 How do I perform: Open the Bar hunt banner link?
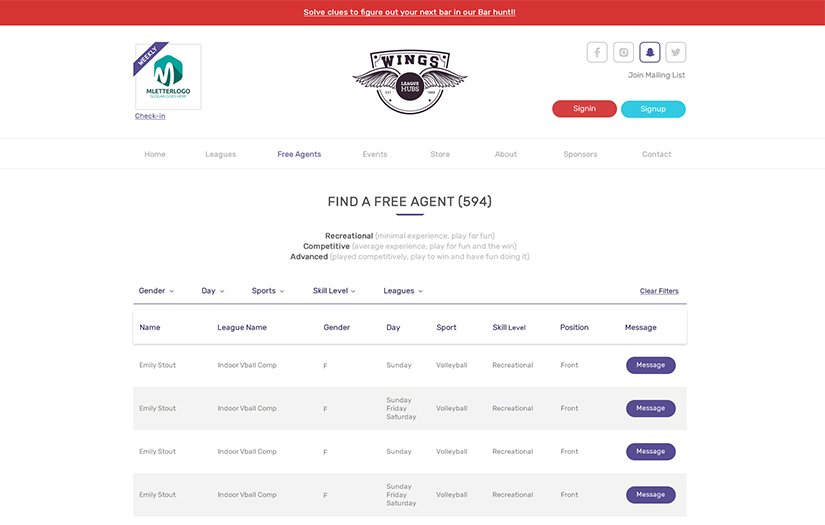[x=409, y=12]
